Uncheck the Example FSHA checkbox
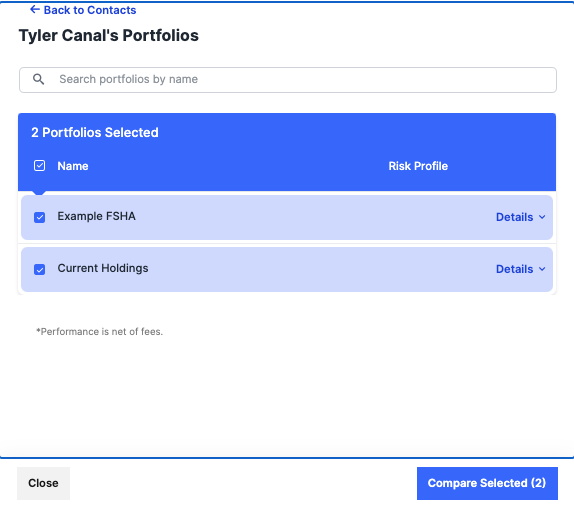Viewport: 574px width, 516px height. [x=40, y=217]
